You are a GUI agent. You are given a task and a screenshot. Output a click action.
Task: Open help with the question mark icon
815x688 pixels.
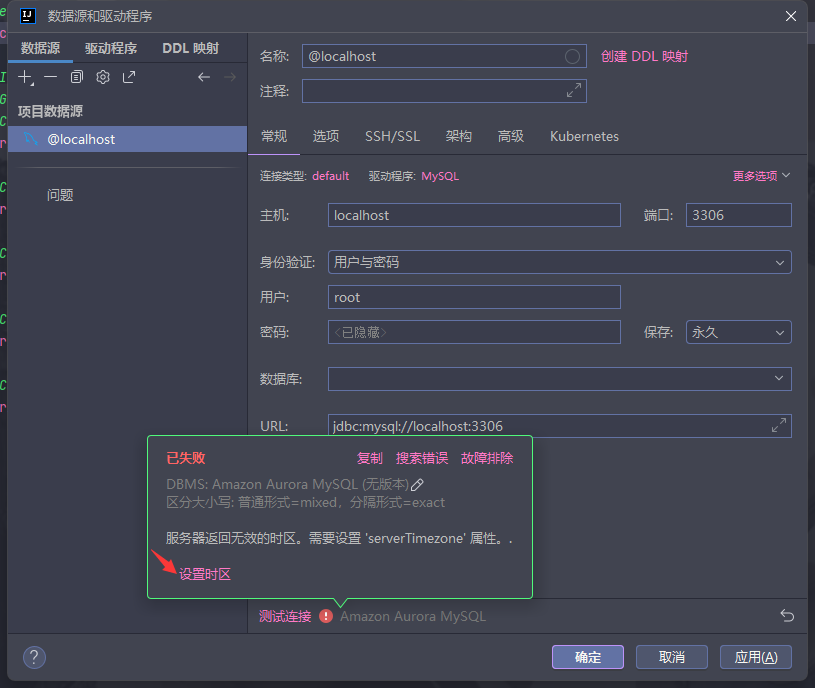point(33,657)
